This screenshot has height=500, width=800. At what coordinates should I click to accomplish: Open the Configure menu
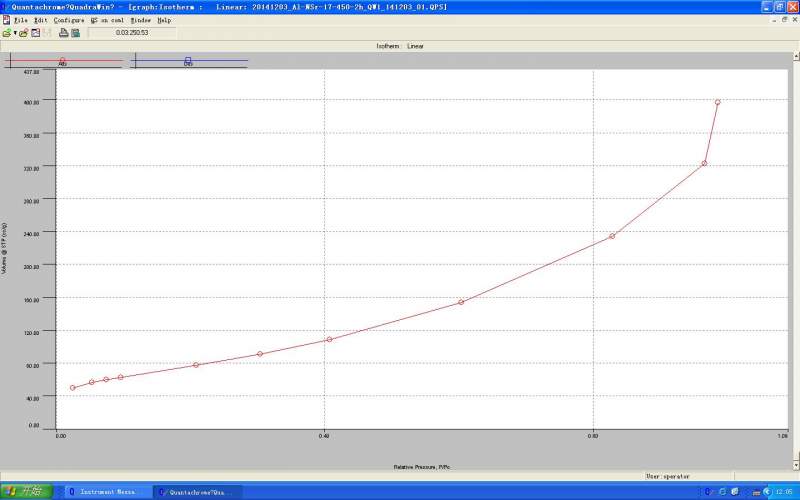pyautogui.click(x=69, y=20)
